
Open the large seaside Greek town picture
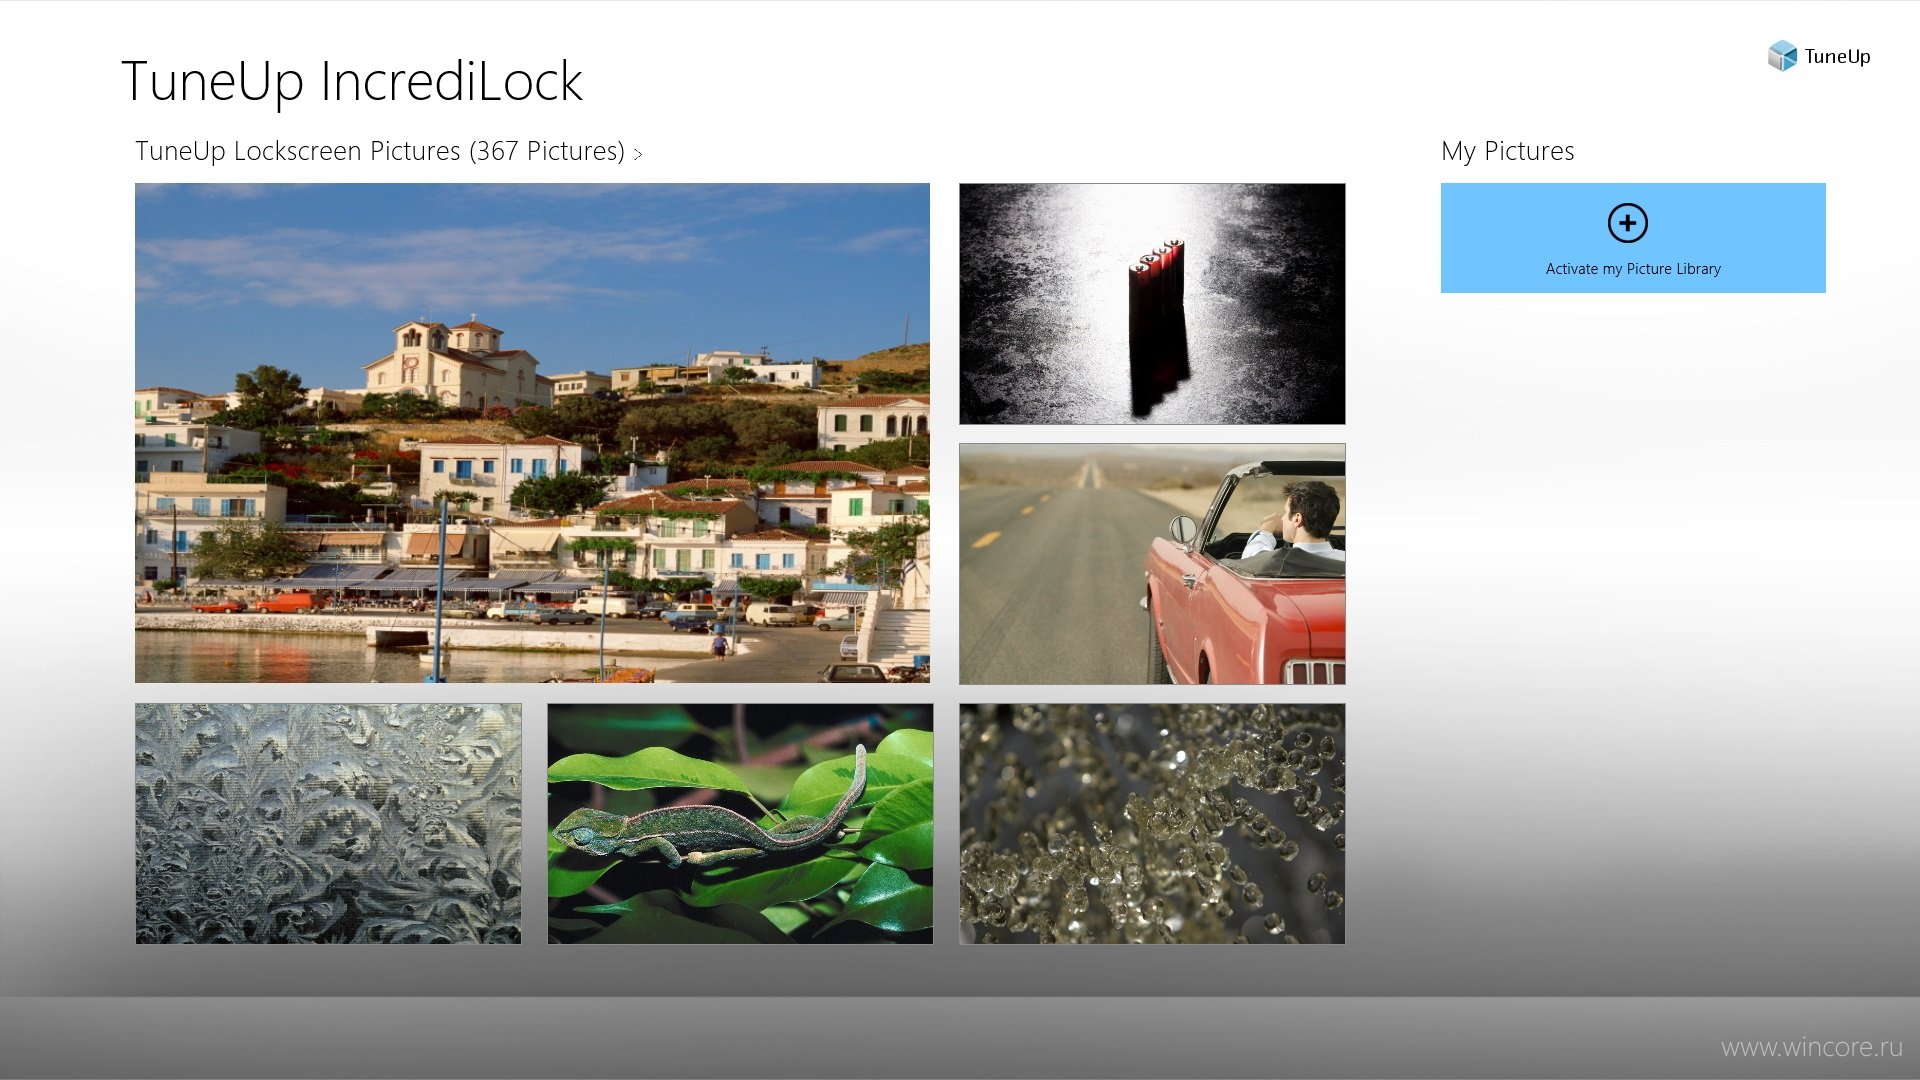click(532, 433)
